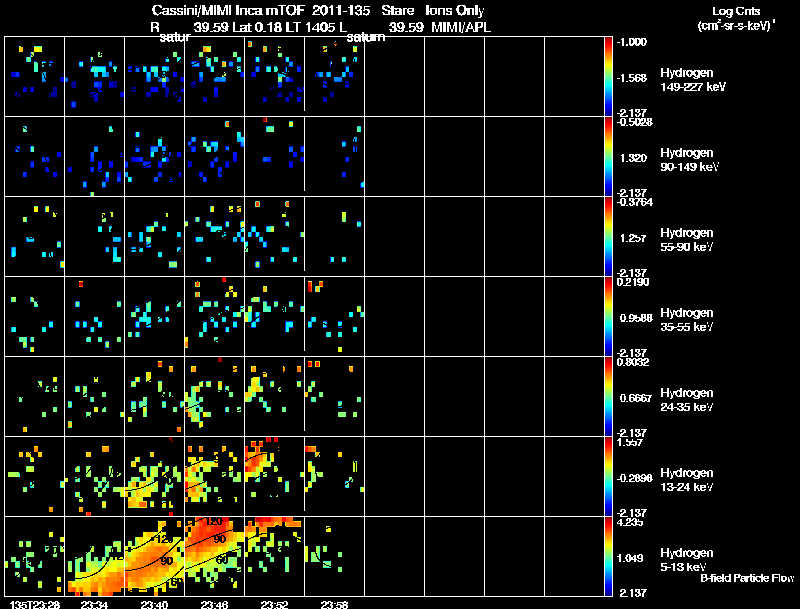Image resolution: width=800 pixels, height=609 pixels.
Task: Click the units label '(cm²-sr-s-keV)'
Action: click(736, 25)
